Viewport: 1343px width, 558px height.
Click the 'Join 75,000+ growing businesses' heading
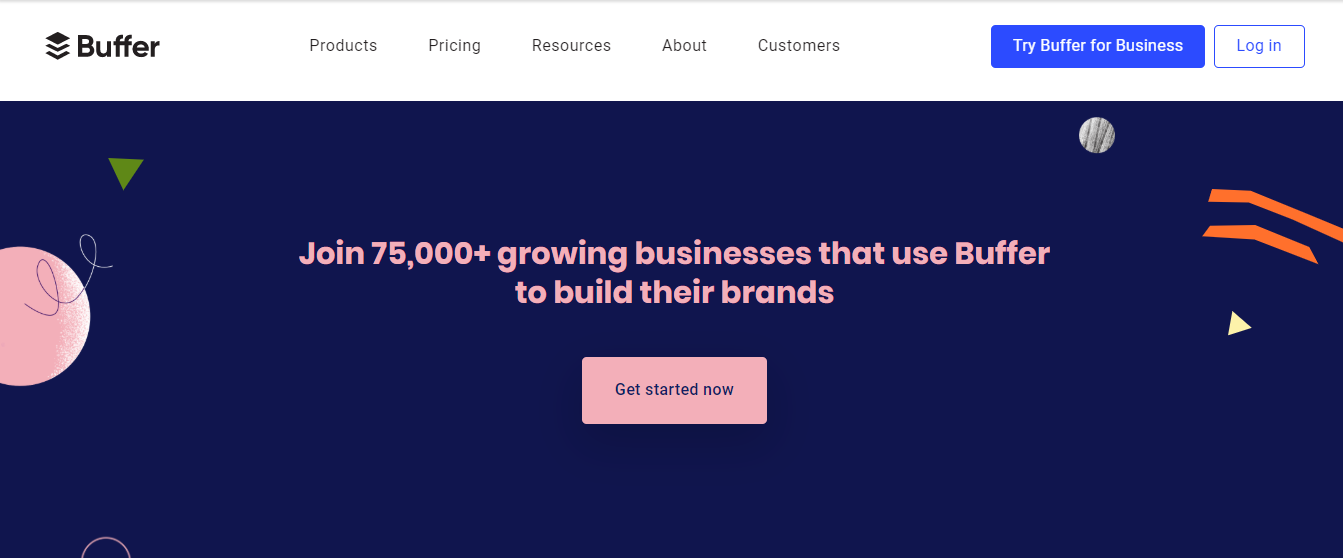tap(674, 253)
